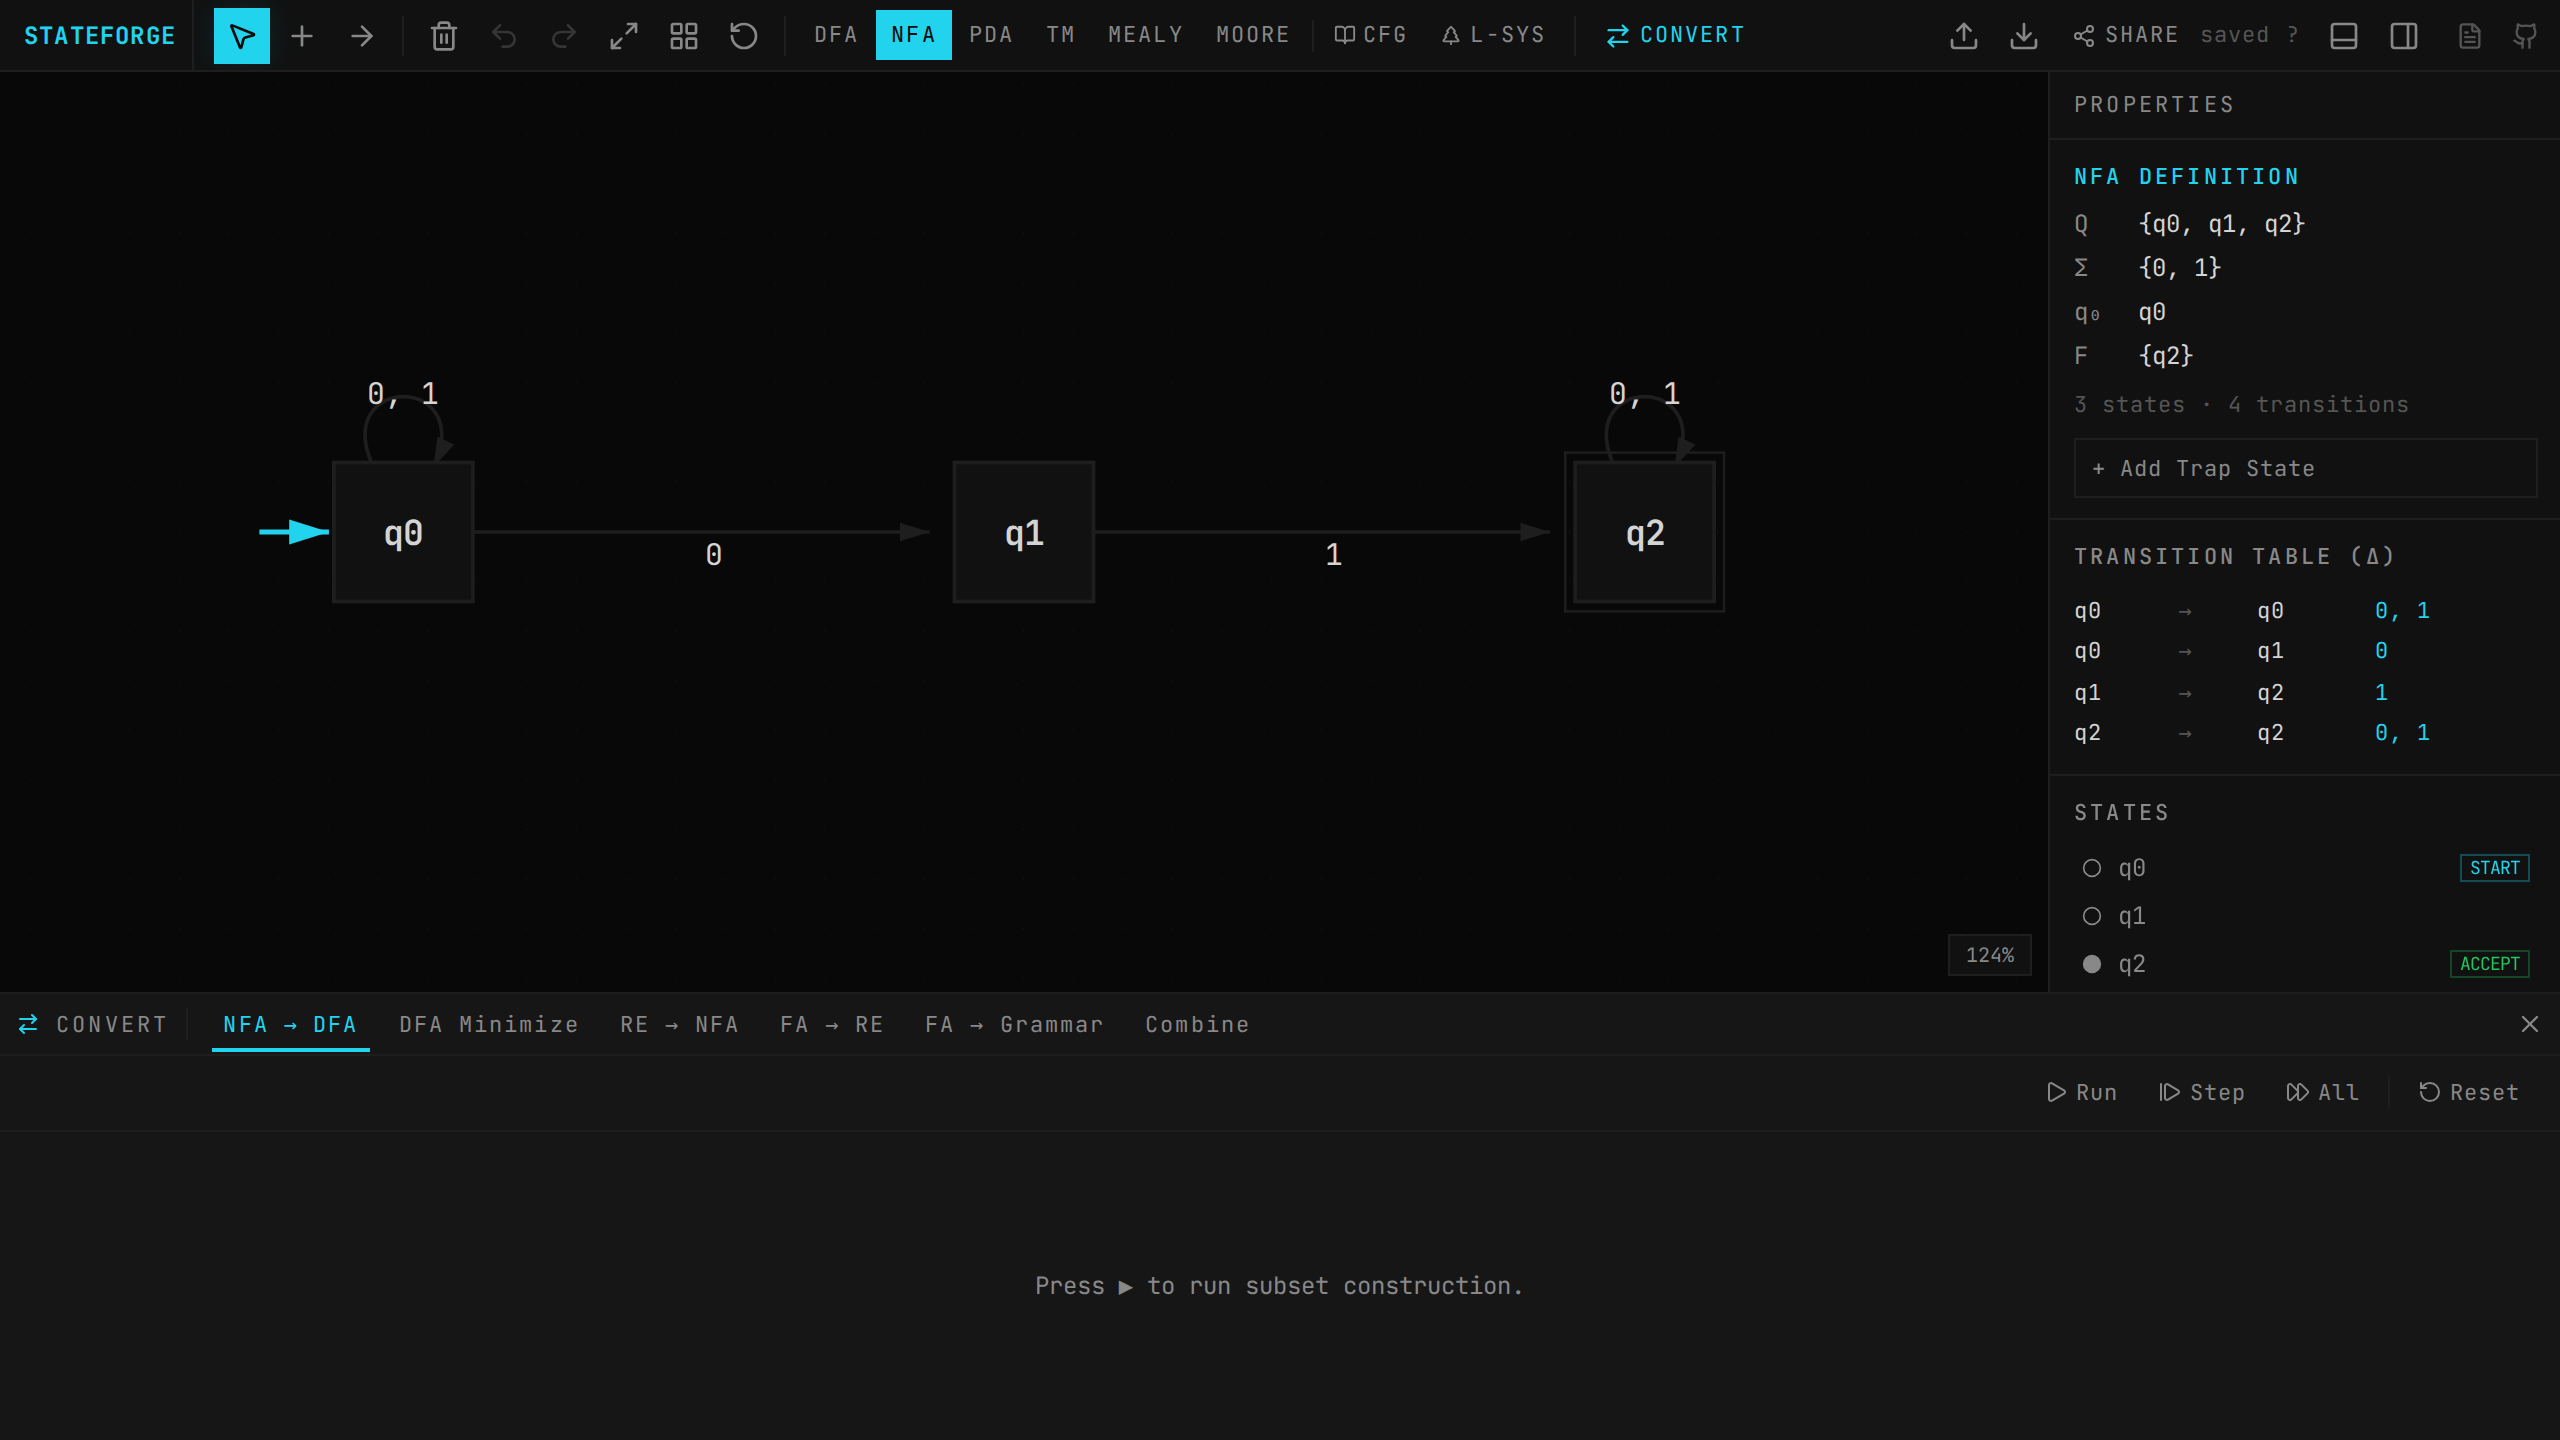Select the q1 state radio circle
2560x1440 pixels.
(x=2092, y=915)
